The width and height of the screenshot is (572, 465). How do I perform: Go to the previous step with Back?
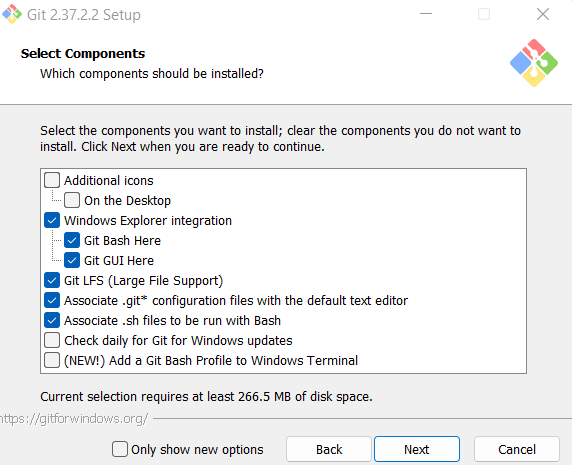click(x=329, y=449)
